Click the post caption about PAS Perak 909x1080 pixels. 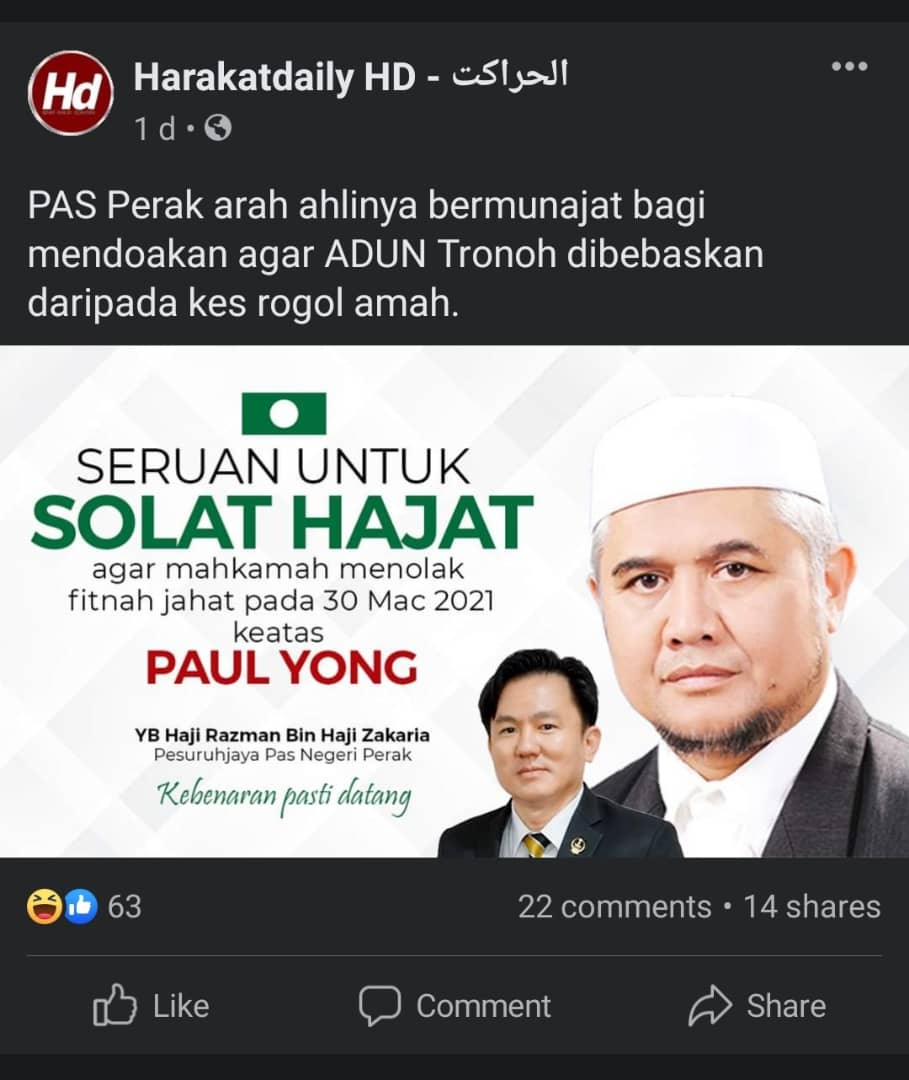click(x=396, y=254)
